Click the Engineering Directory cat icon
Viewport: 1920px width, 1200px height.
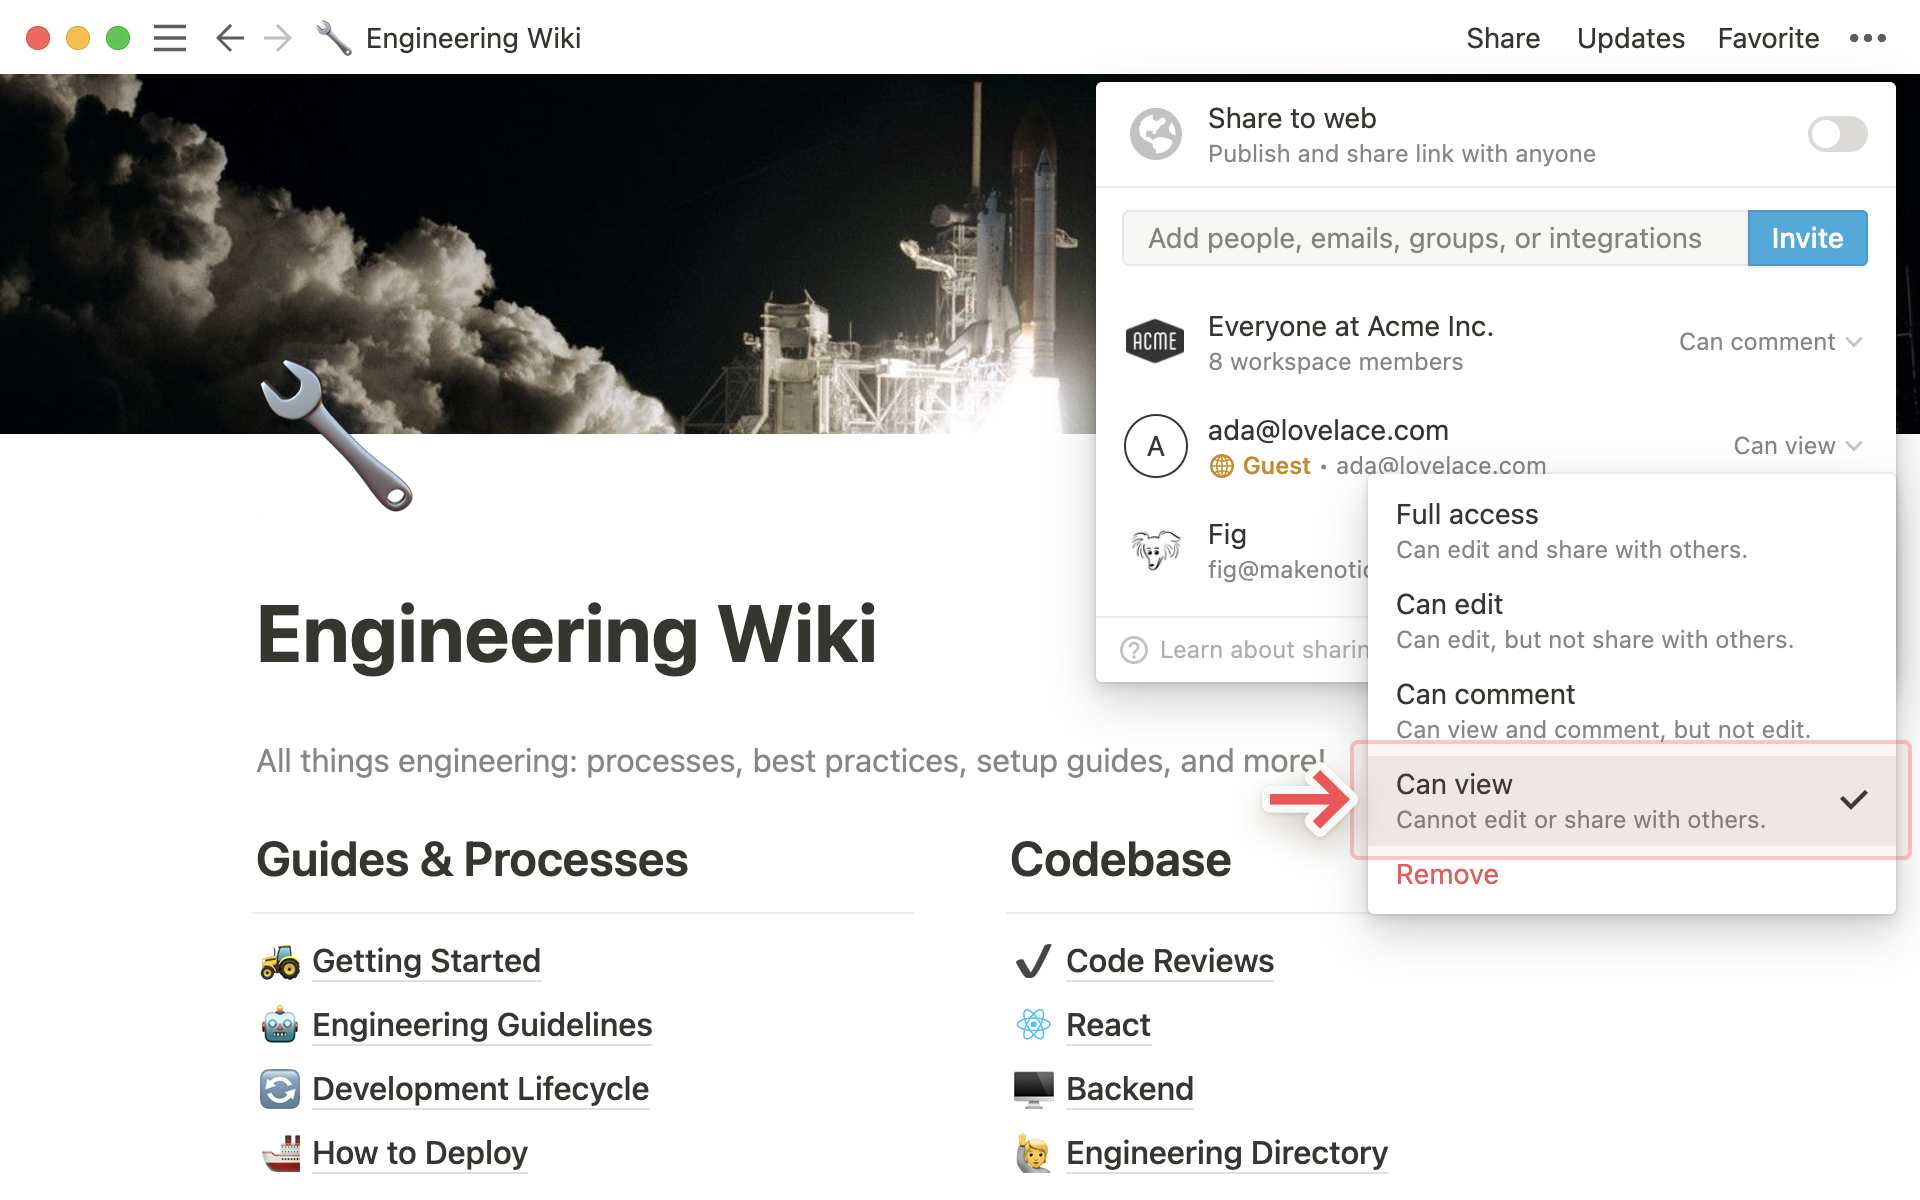pyautogui.click(x=1033, y=1150)
